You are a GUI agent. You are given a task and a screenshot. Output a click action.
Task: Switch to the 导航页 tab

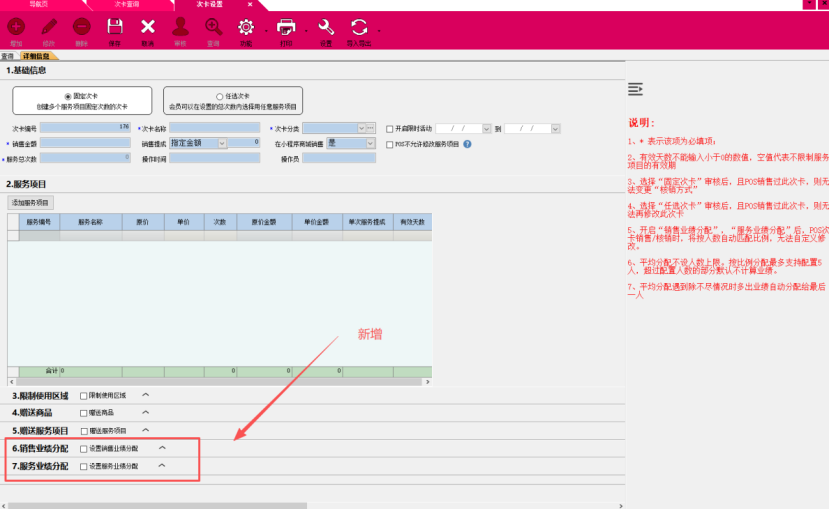(39, 4)
